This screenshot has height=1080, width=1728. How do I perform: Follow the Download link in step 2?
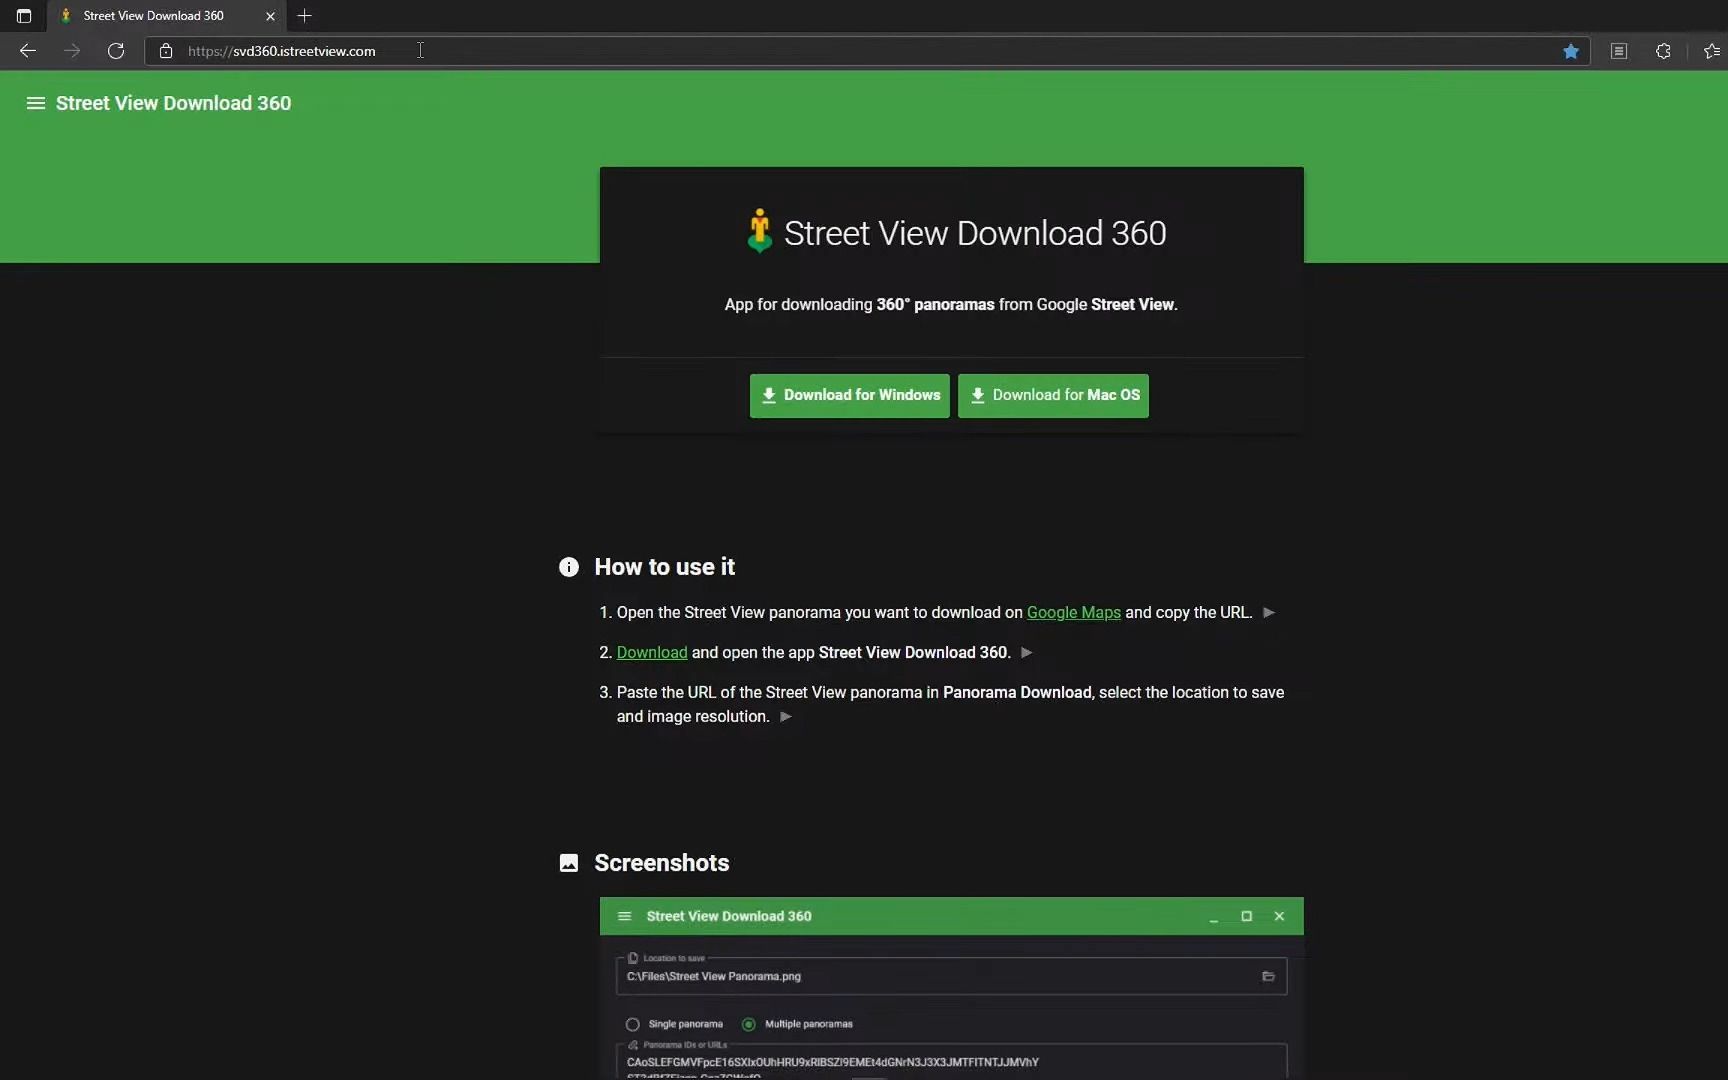[652, 653]
